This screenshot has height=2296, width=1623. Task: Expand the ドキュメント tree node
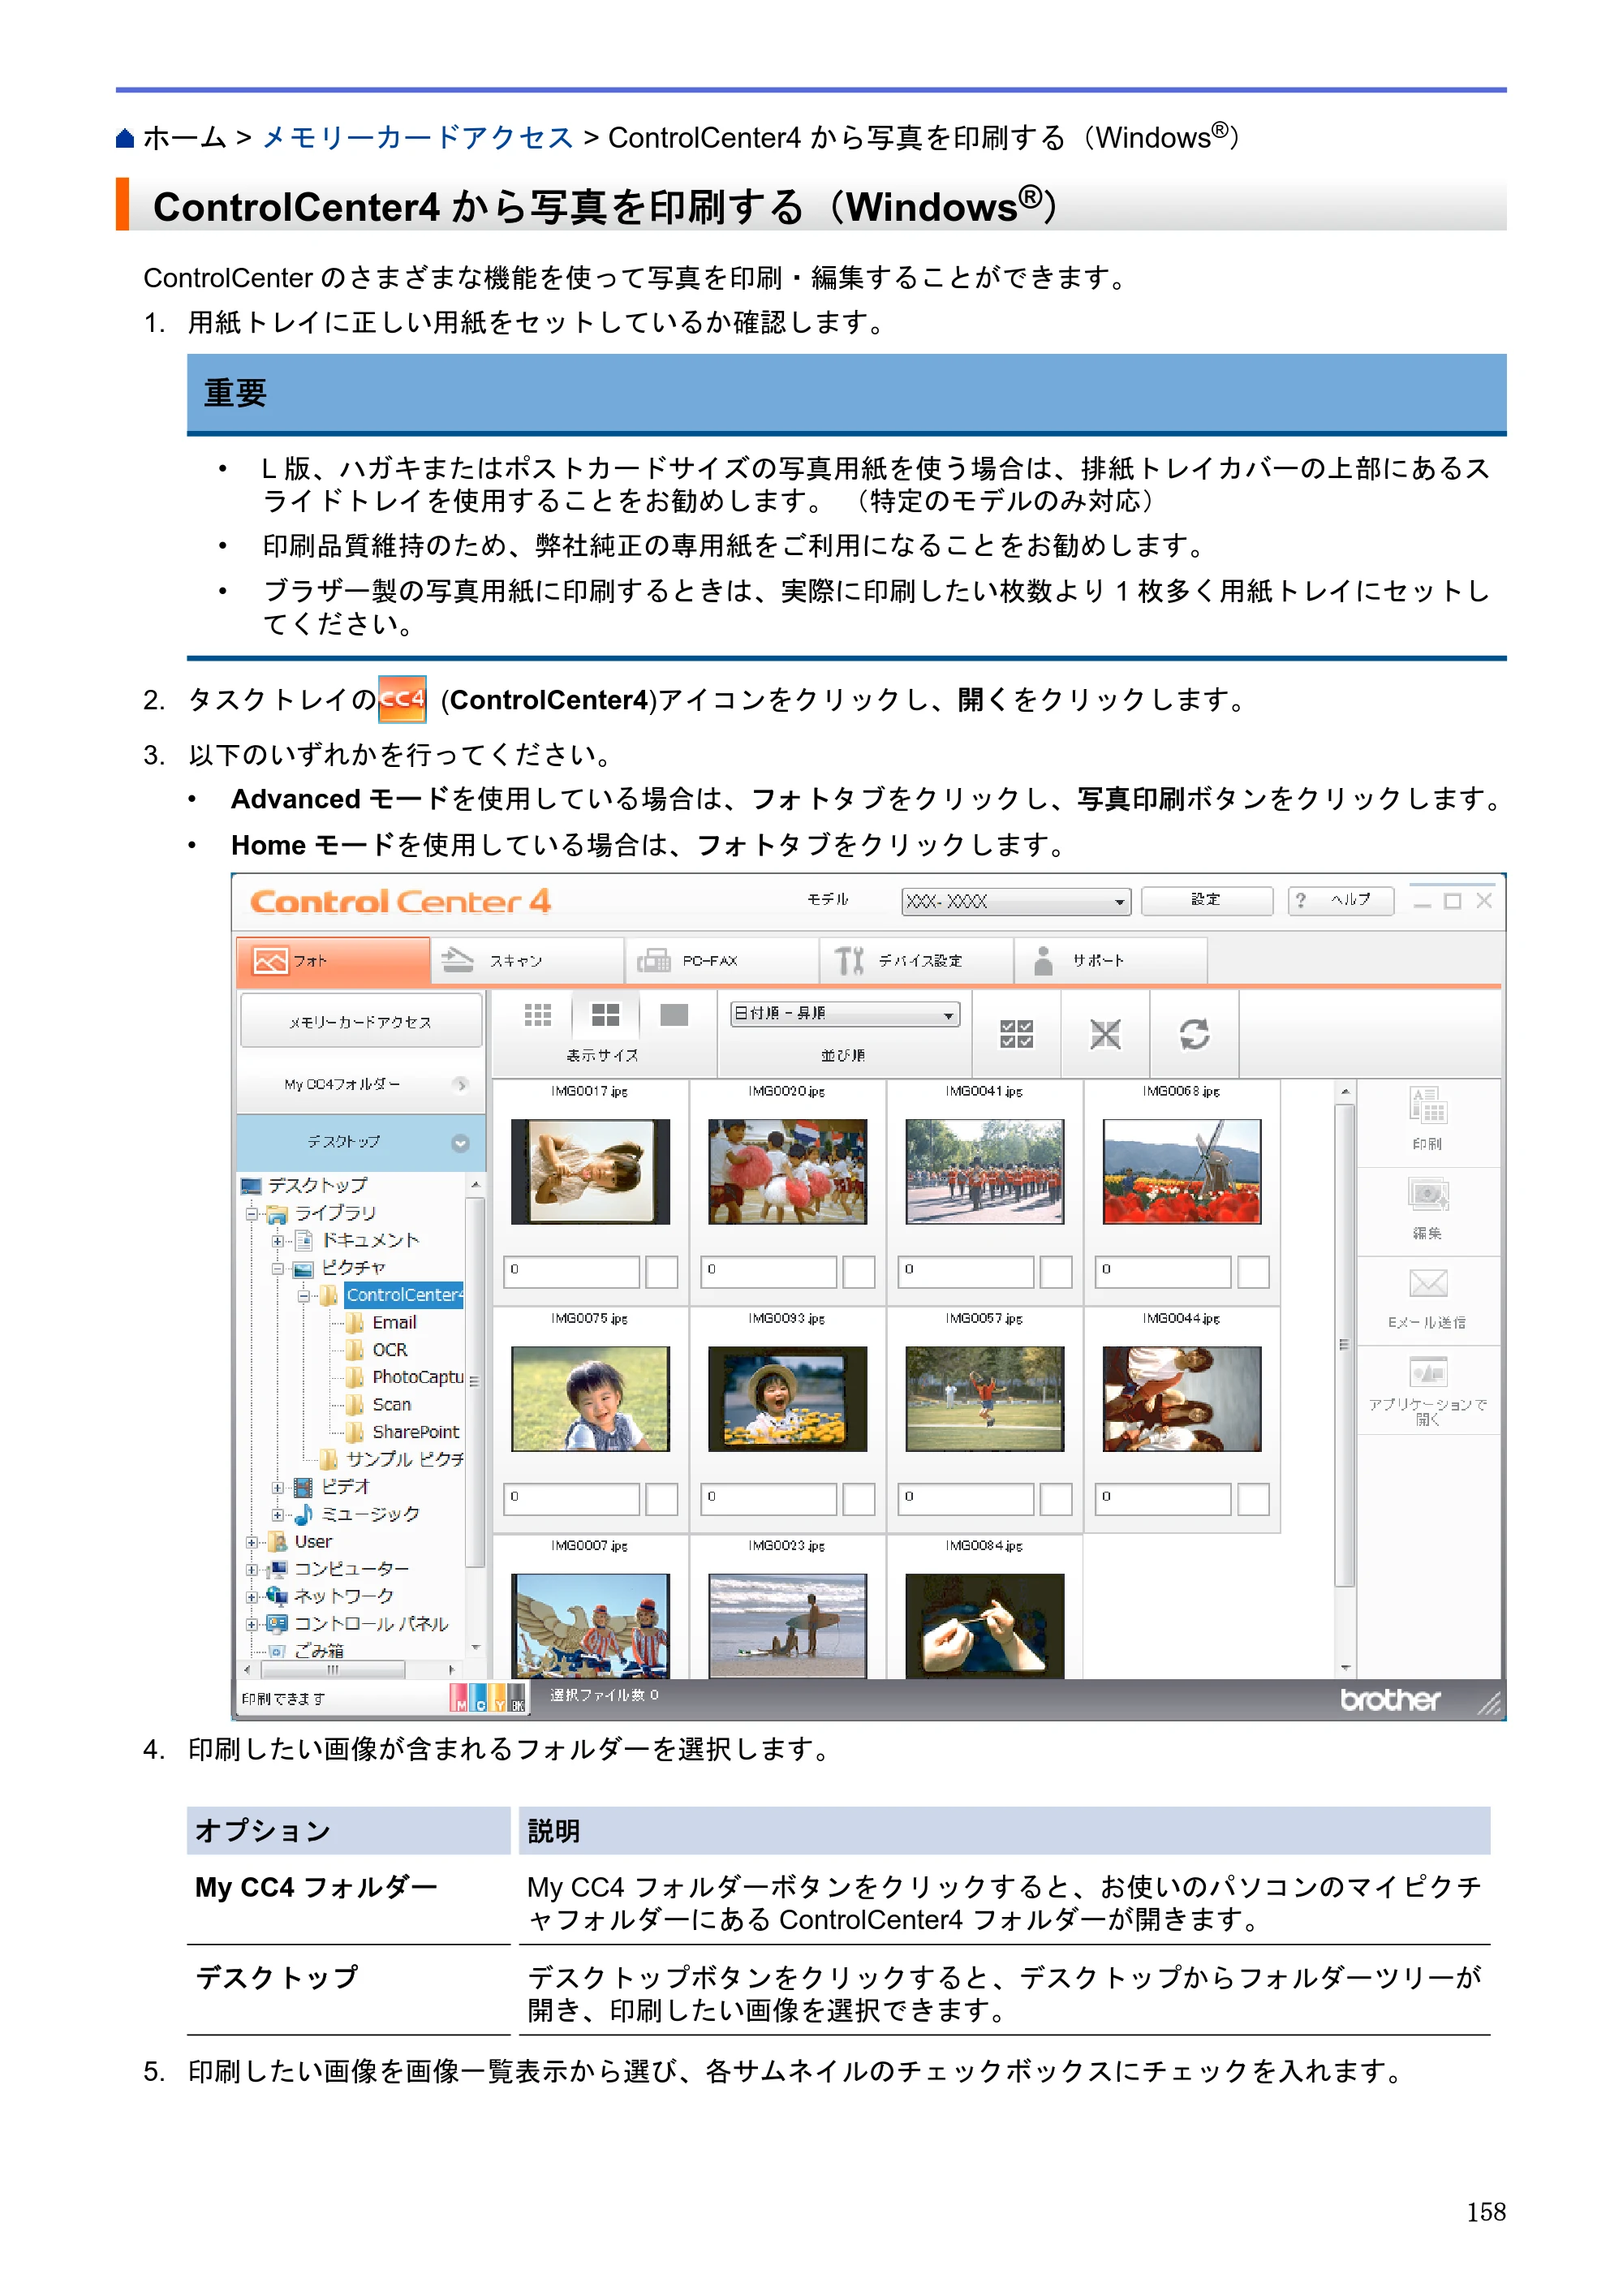(277, 1241)
